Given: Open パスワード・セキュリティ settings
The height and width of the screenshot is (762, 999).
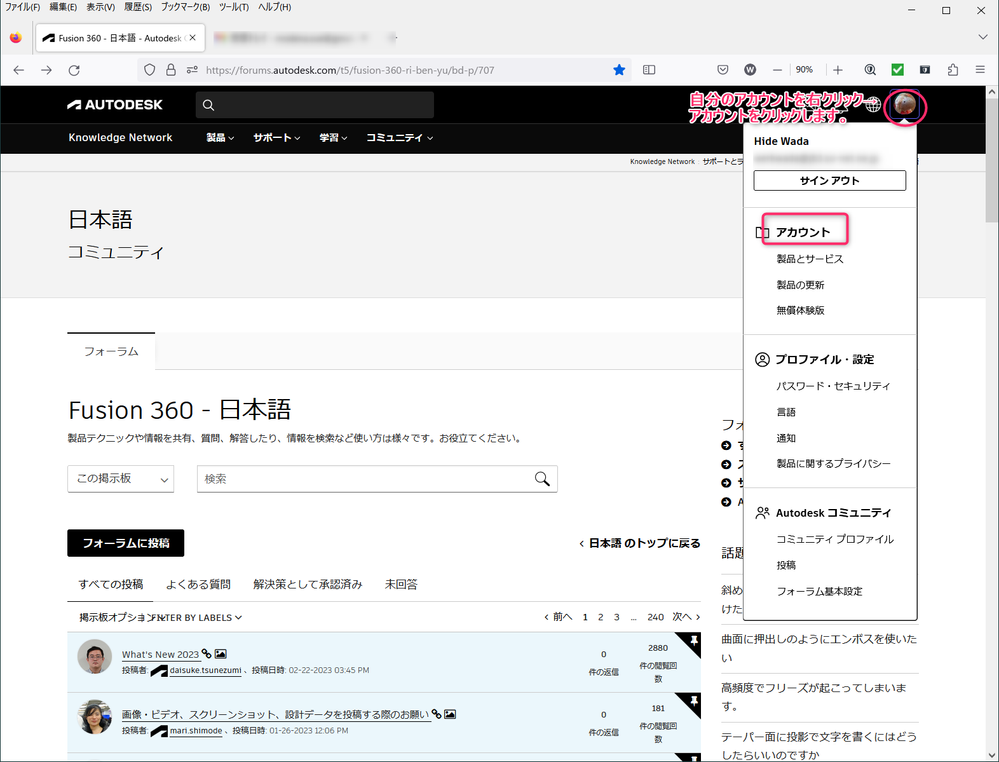Looking at the screenshot, I should click(x=833, y=385).
